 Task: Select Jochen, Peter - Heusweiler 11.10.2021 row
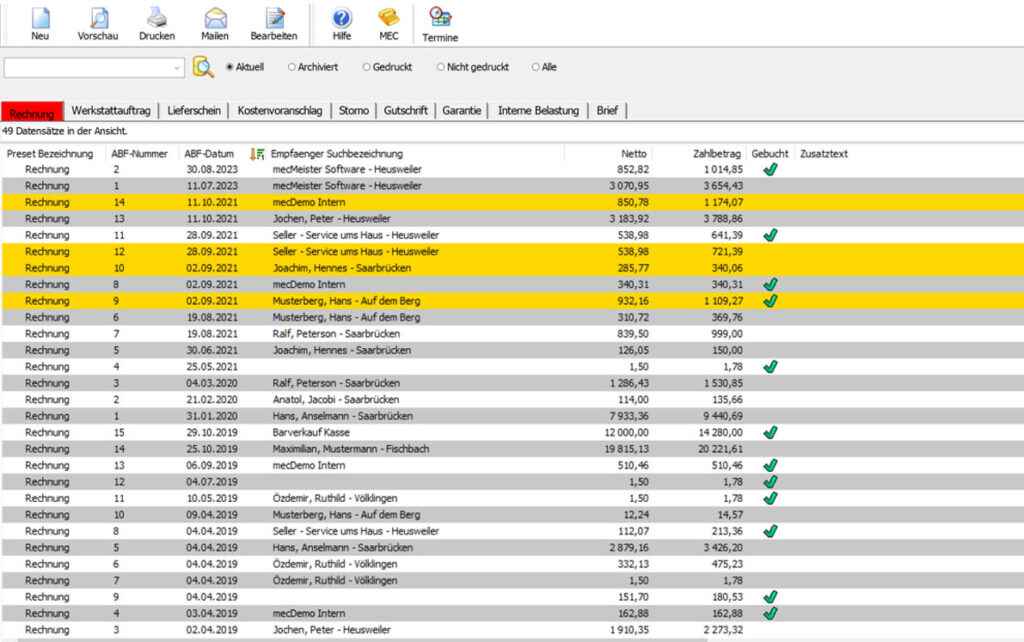[x=512, y=219]
